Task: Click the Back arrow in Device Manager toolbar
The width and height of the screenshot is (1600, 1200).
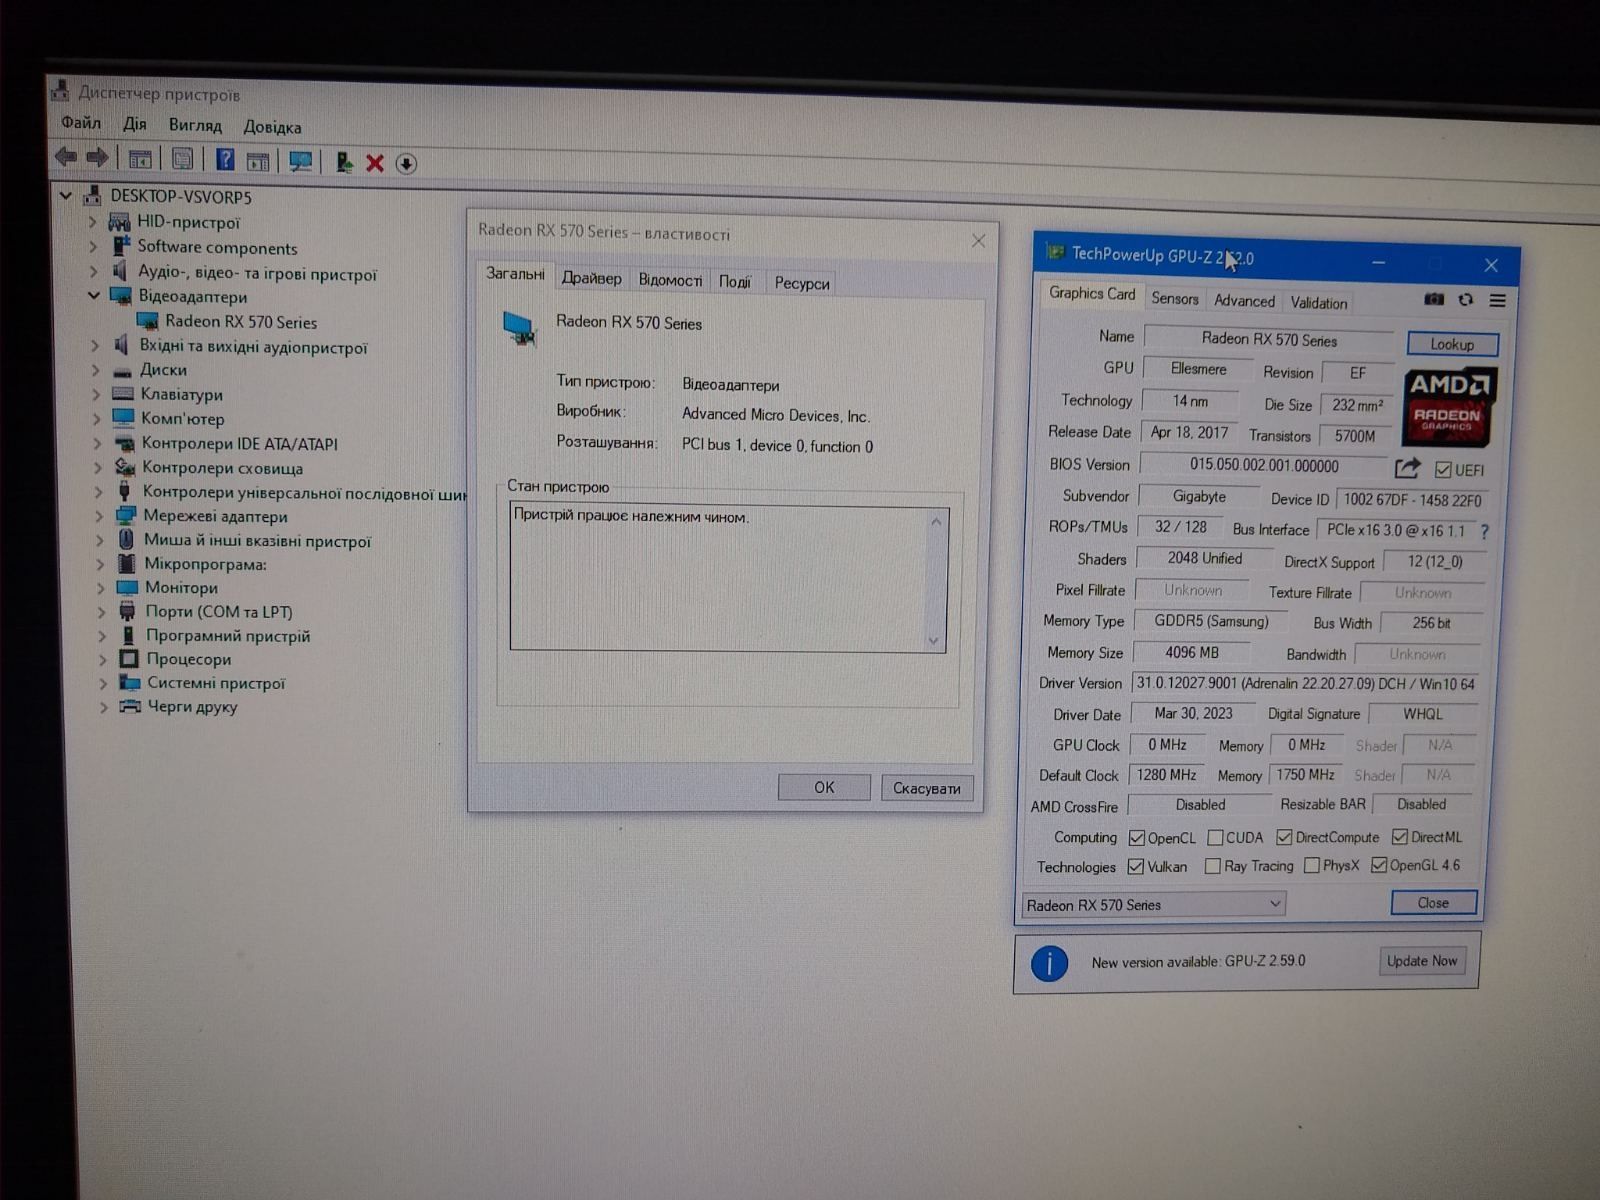Action: [x=66, y=157]
